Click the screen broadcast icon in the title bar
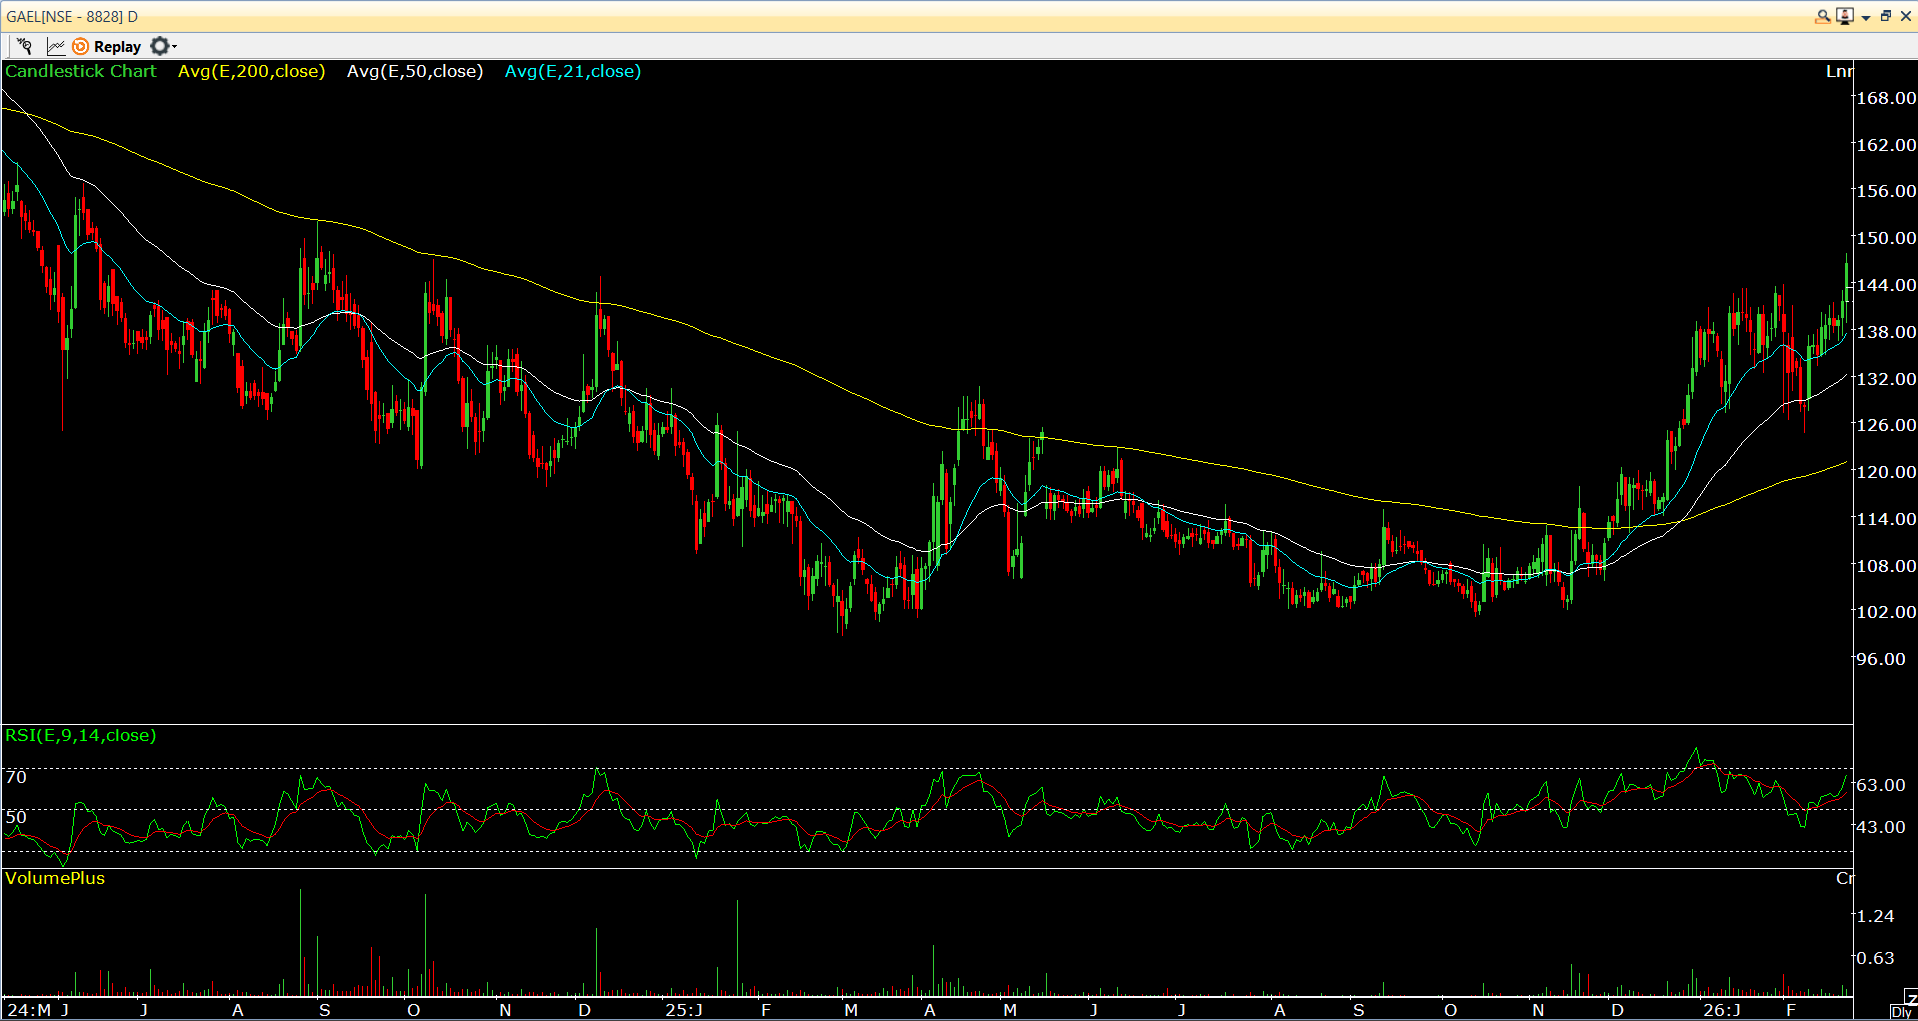Image resolution: width=1918 pixels, height=1021 pixels. point(1843,16)
